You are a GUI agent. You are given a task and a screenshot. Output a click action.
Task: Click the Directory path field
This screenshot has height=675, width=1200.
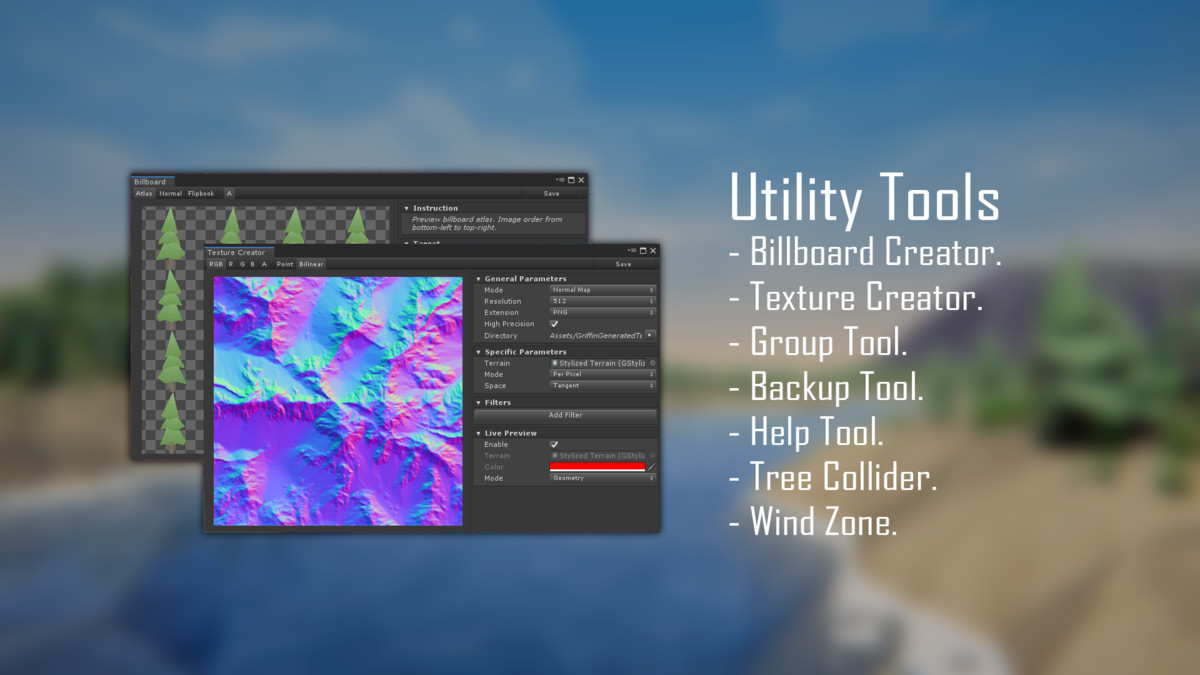[595, 336]
